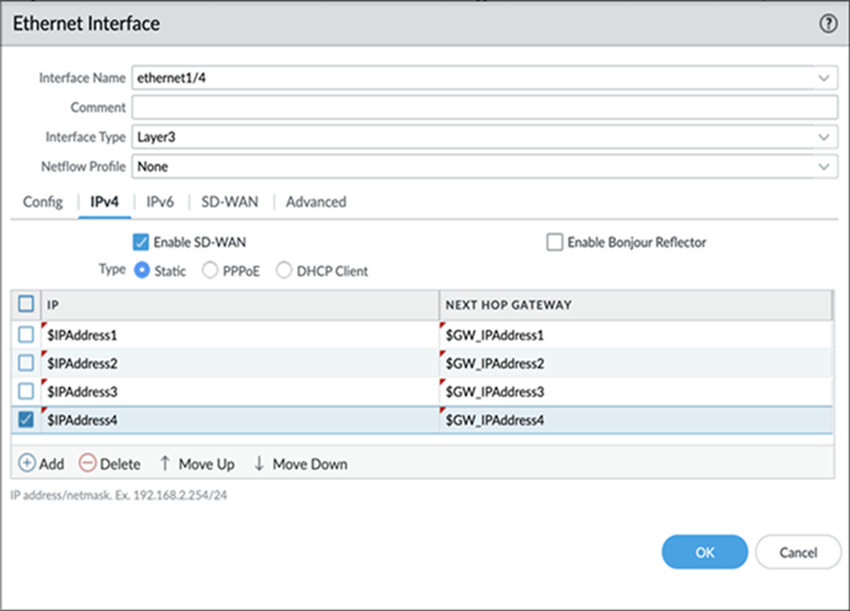Viewport: 850px width, 611px height.
Task: Click the Move Down arrow
Action: (x=259, y=464)
